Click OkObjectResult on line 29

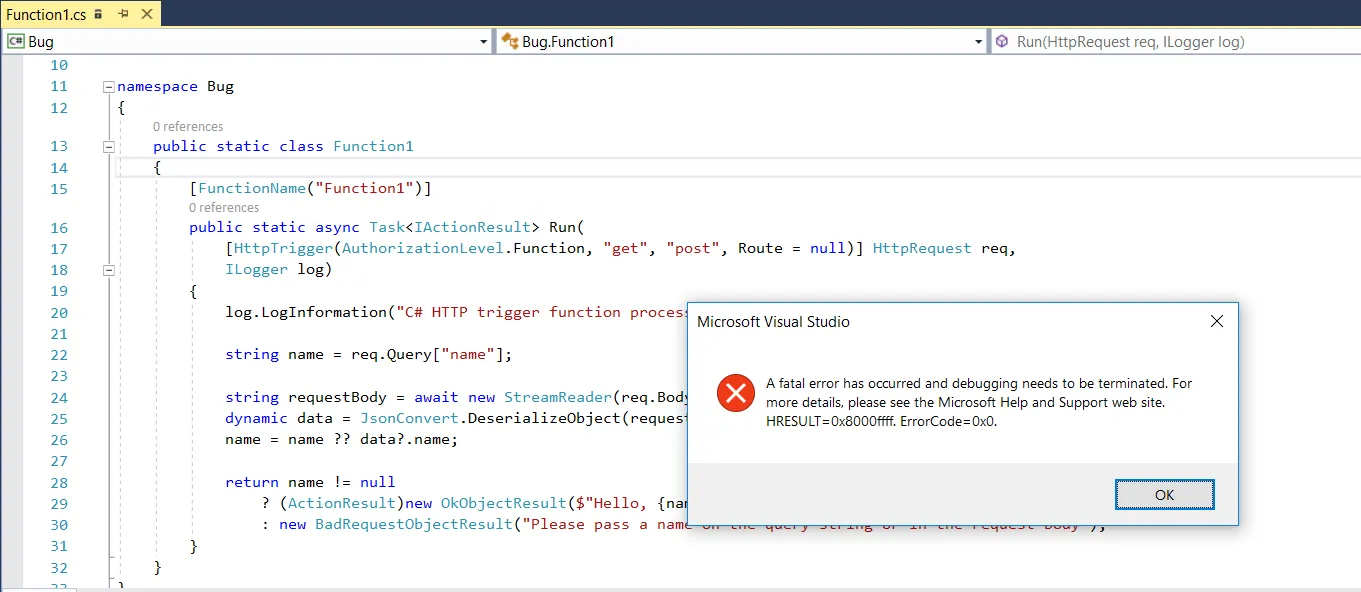pos(504,503)
